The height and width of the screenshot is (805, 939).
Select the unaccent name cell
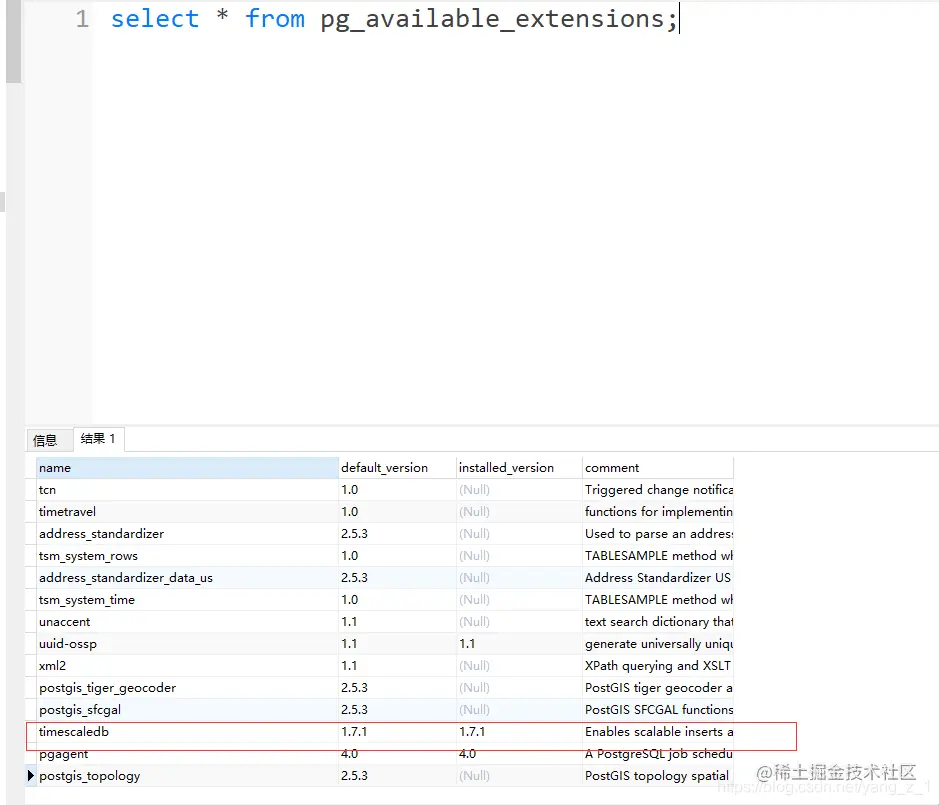187,622
